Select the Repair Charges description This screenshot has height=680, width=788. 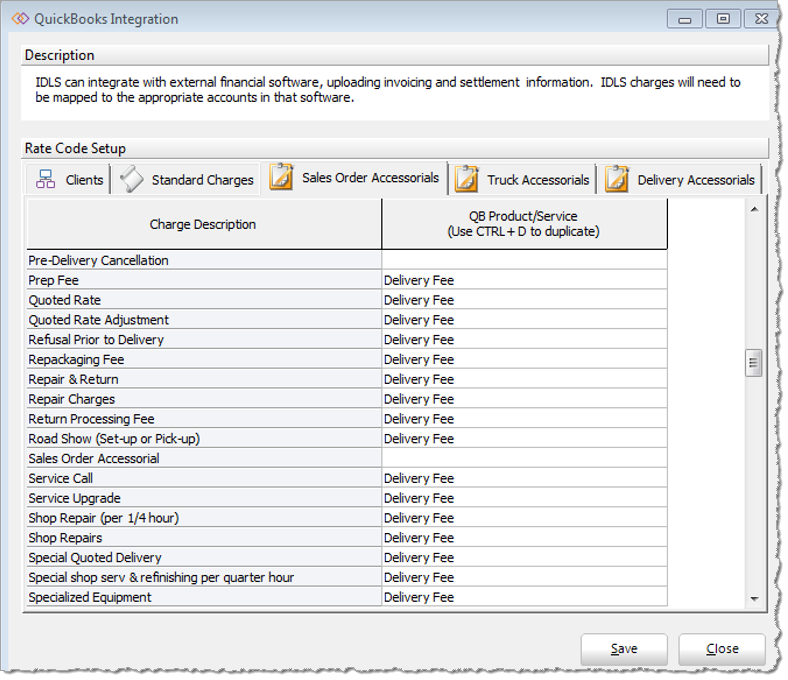pos(204,399)
